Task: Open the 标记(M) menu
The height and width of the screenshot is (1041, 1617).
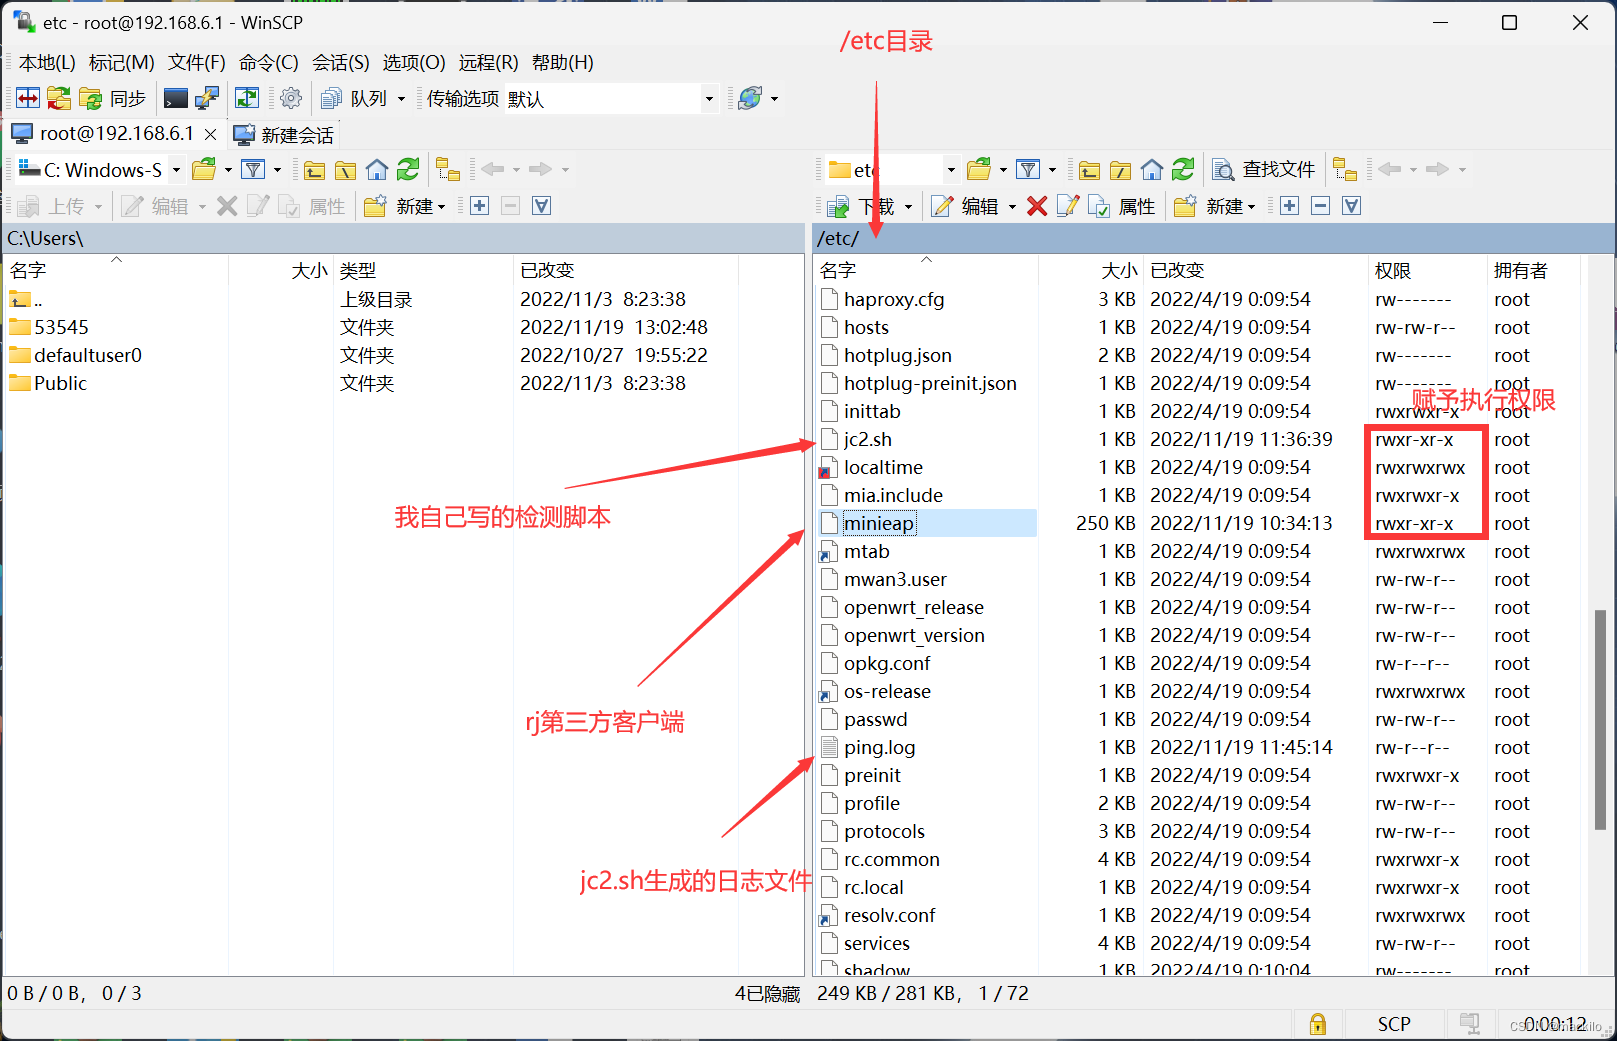Action: click(122, 62)
